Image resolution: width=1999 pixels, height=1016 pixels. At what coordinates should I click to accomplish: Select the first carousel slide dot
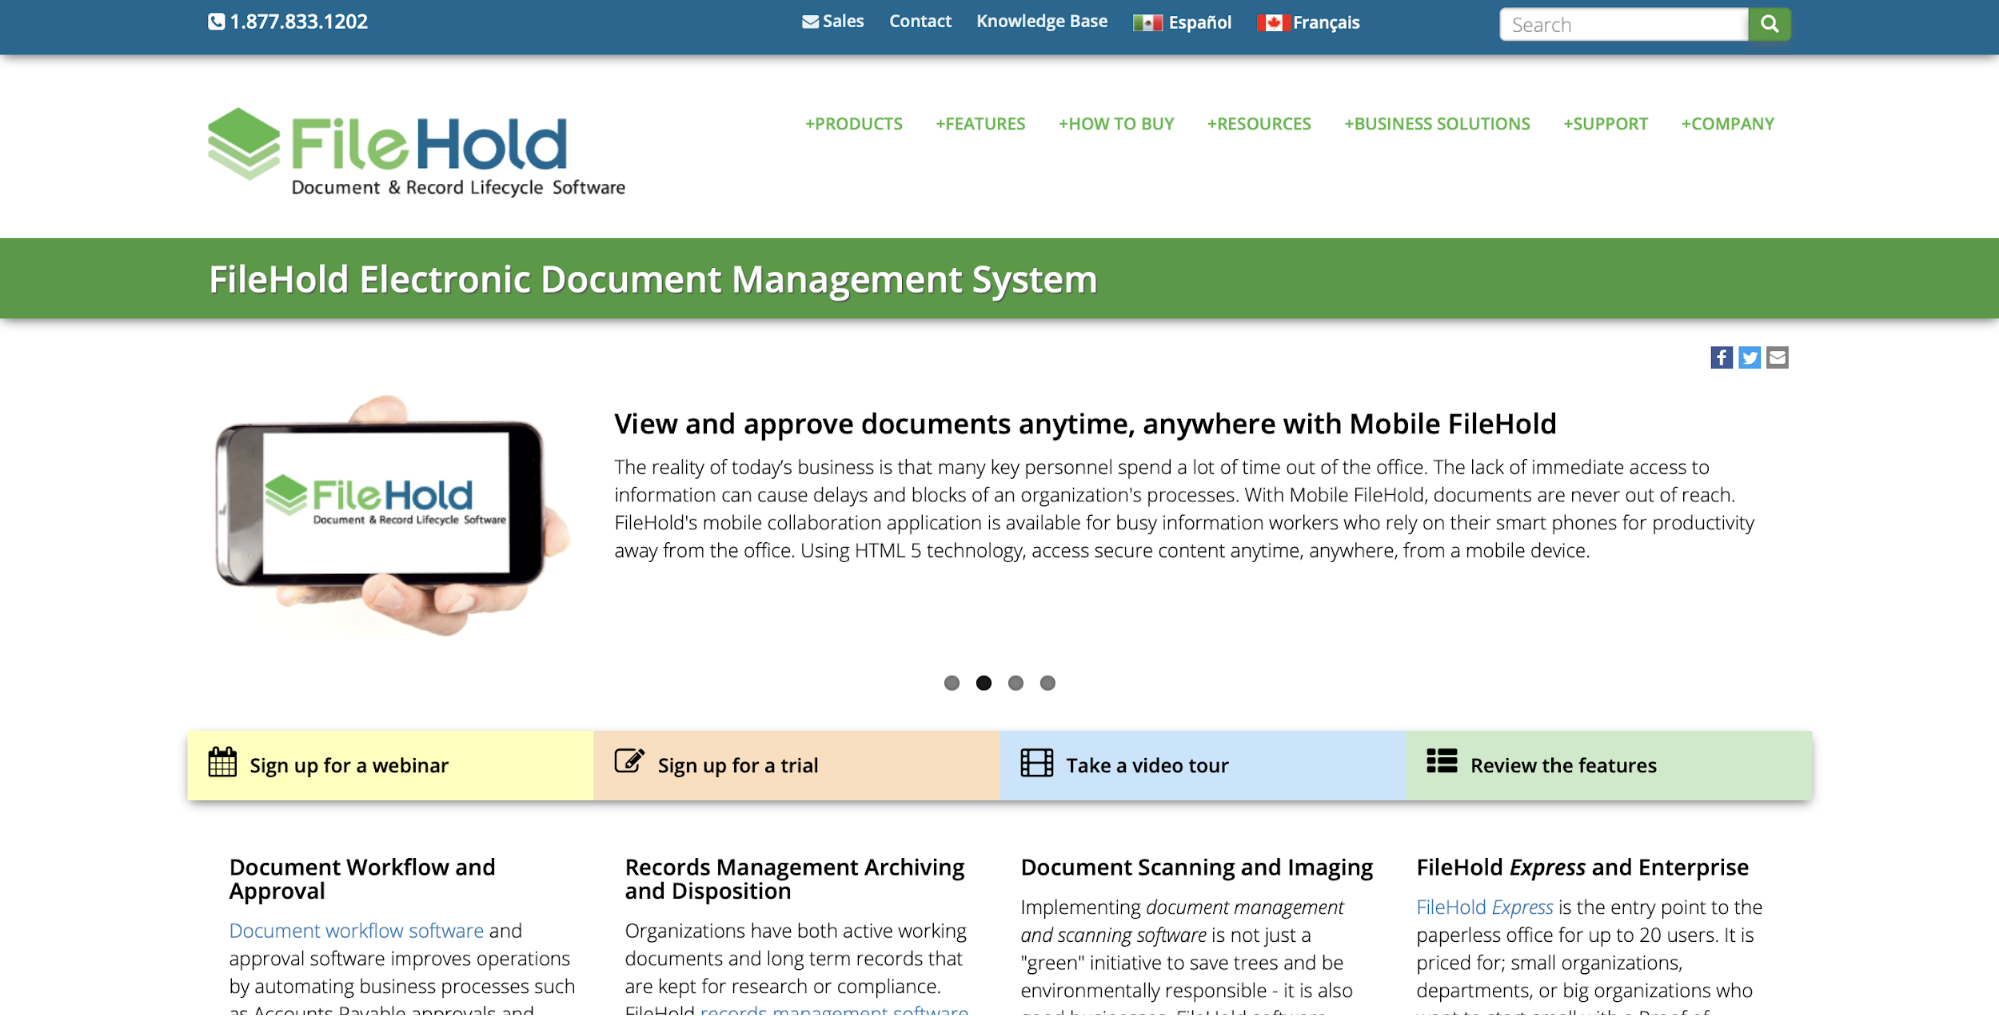[952, 683]
